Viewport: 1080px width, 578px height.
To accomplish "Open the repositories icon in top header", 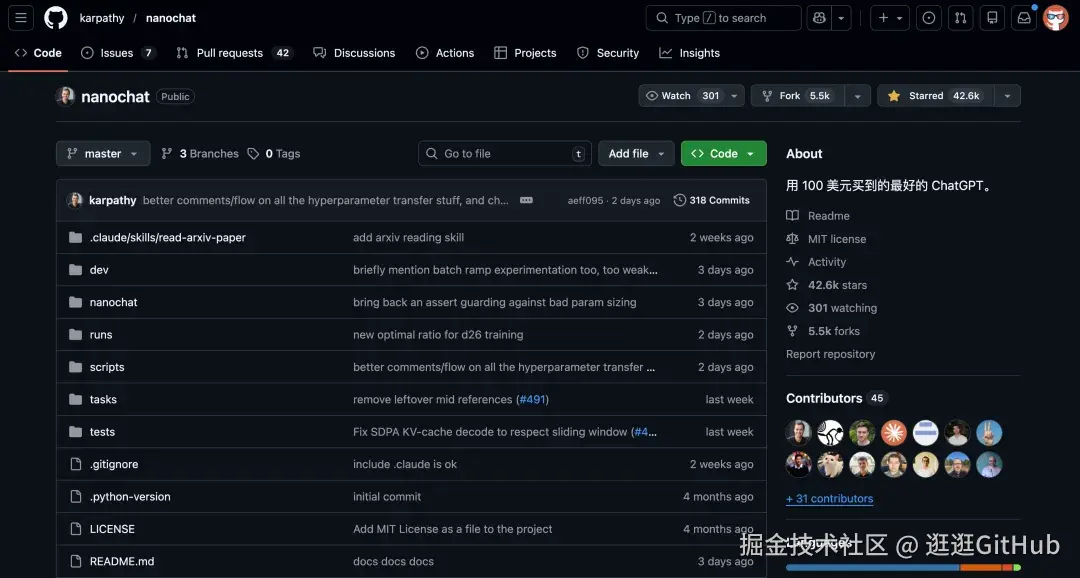I will pyautogui.click(x=992, y=18).
